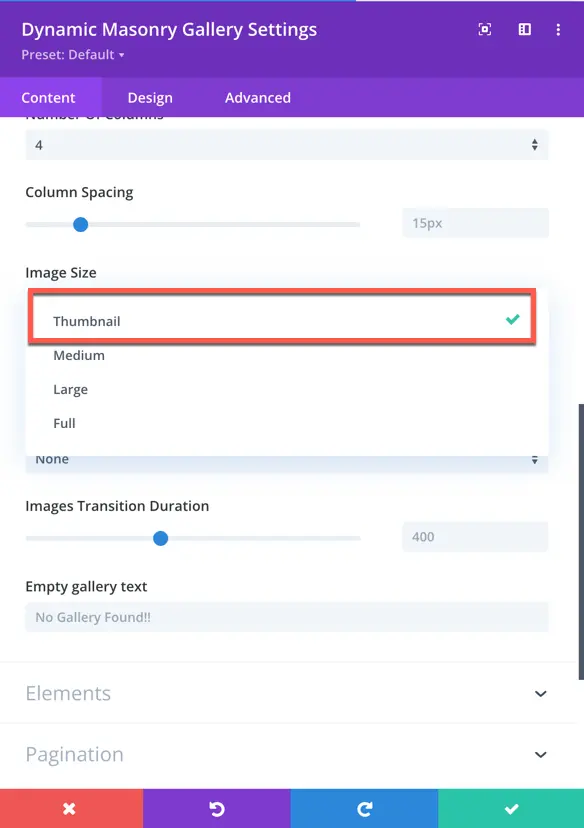Expand the Elements section
Viewport: 584px width, 828px height.
coord(288,693)
